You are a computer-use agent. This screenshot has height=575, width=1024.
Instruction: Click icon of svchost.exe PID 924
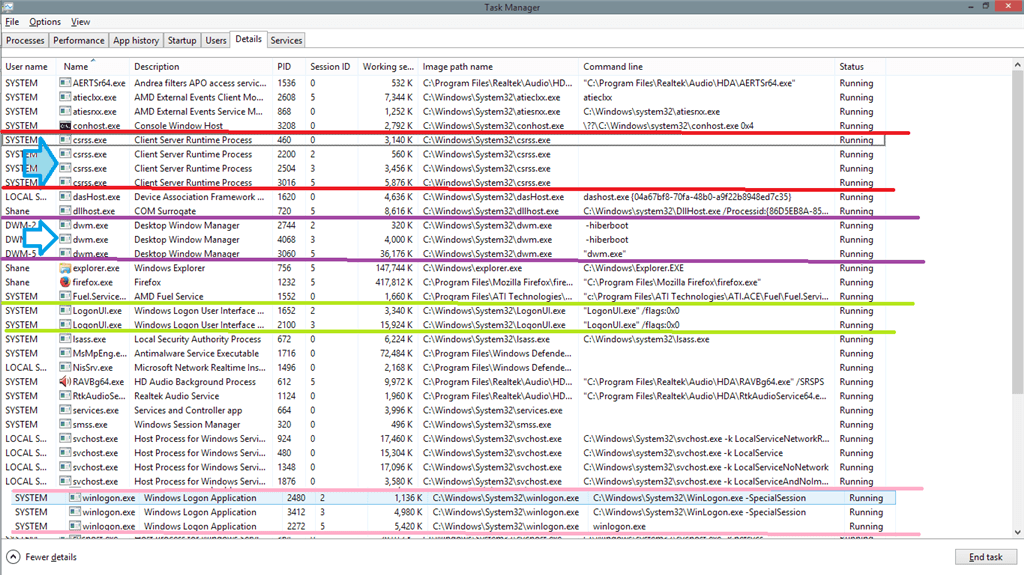click(65, 439)
